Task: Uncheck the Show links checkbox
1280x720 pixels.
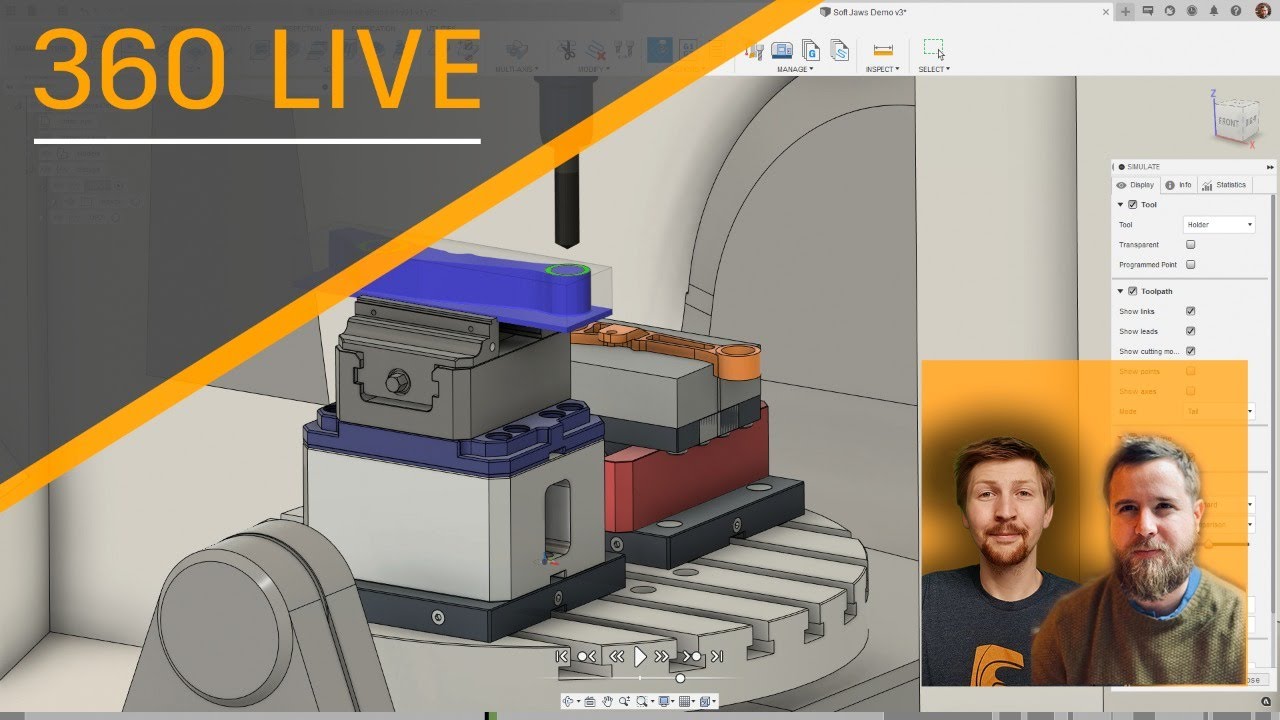Action: click(1190, 311)
